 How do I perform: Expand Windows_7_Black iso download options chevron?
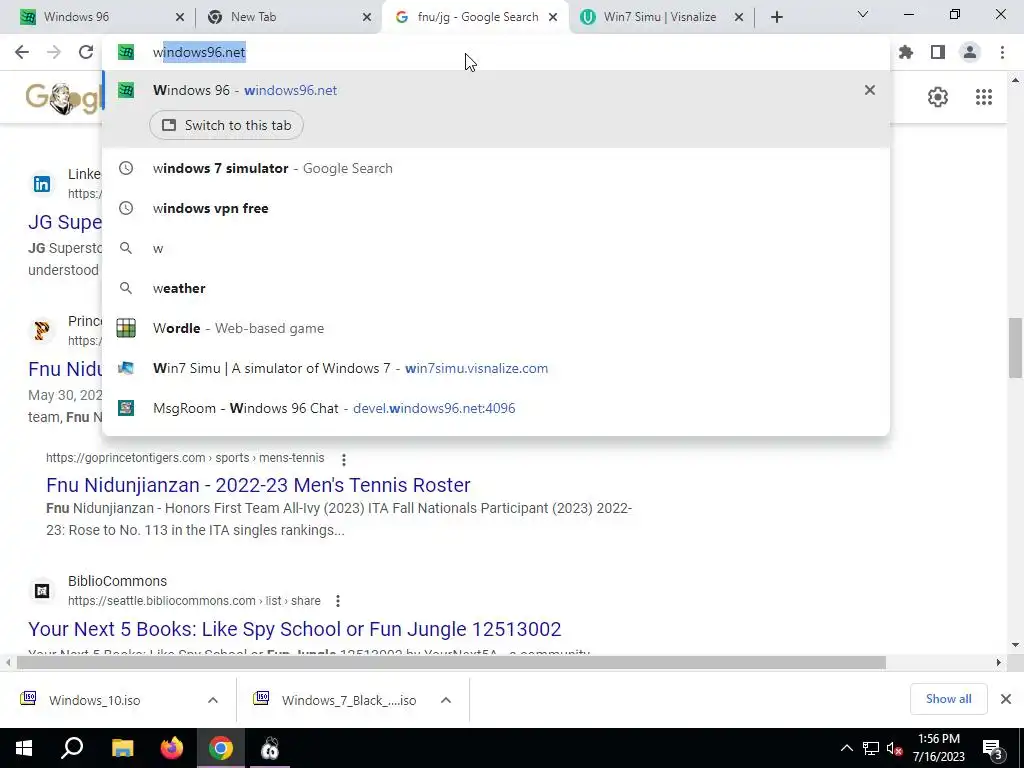tap(446, 700)
